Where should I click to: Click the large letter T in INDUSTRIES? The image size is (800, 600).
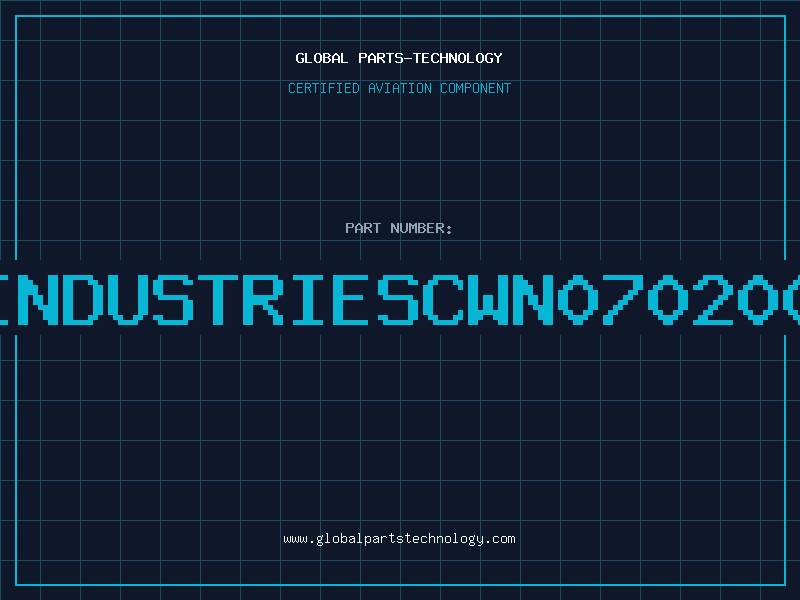point(218,299)
